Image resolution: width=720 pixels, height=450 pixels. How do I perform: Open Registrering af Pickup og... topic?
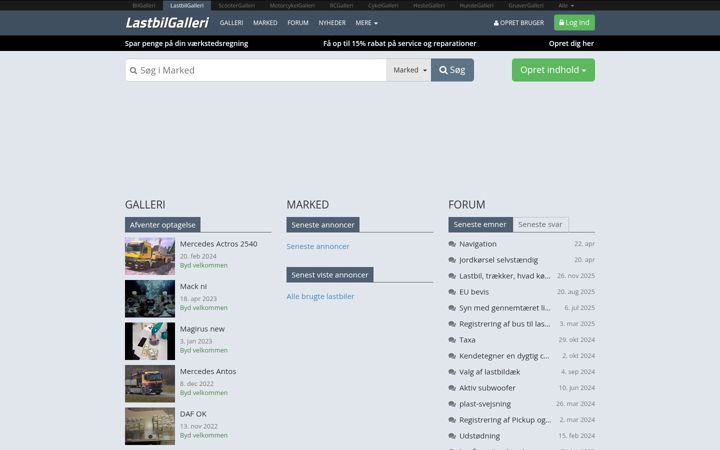(505, 420)
